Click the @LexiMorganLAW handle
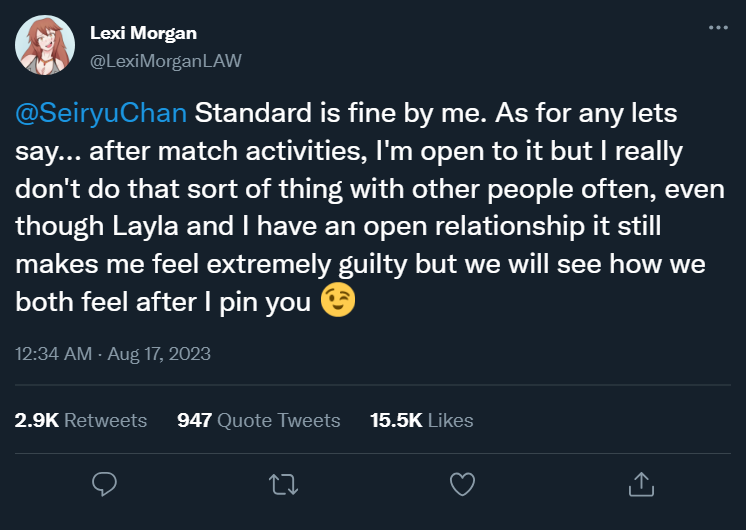Image resolution: width=746 pixels, height=530 pixels. click(x=166, y=60)
